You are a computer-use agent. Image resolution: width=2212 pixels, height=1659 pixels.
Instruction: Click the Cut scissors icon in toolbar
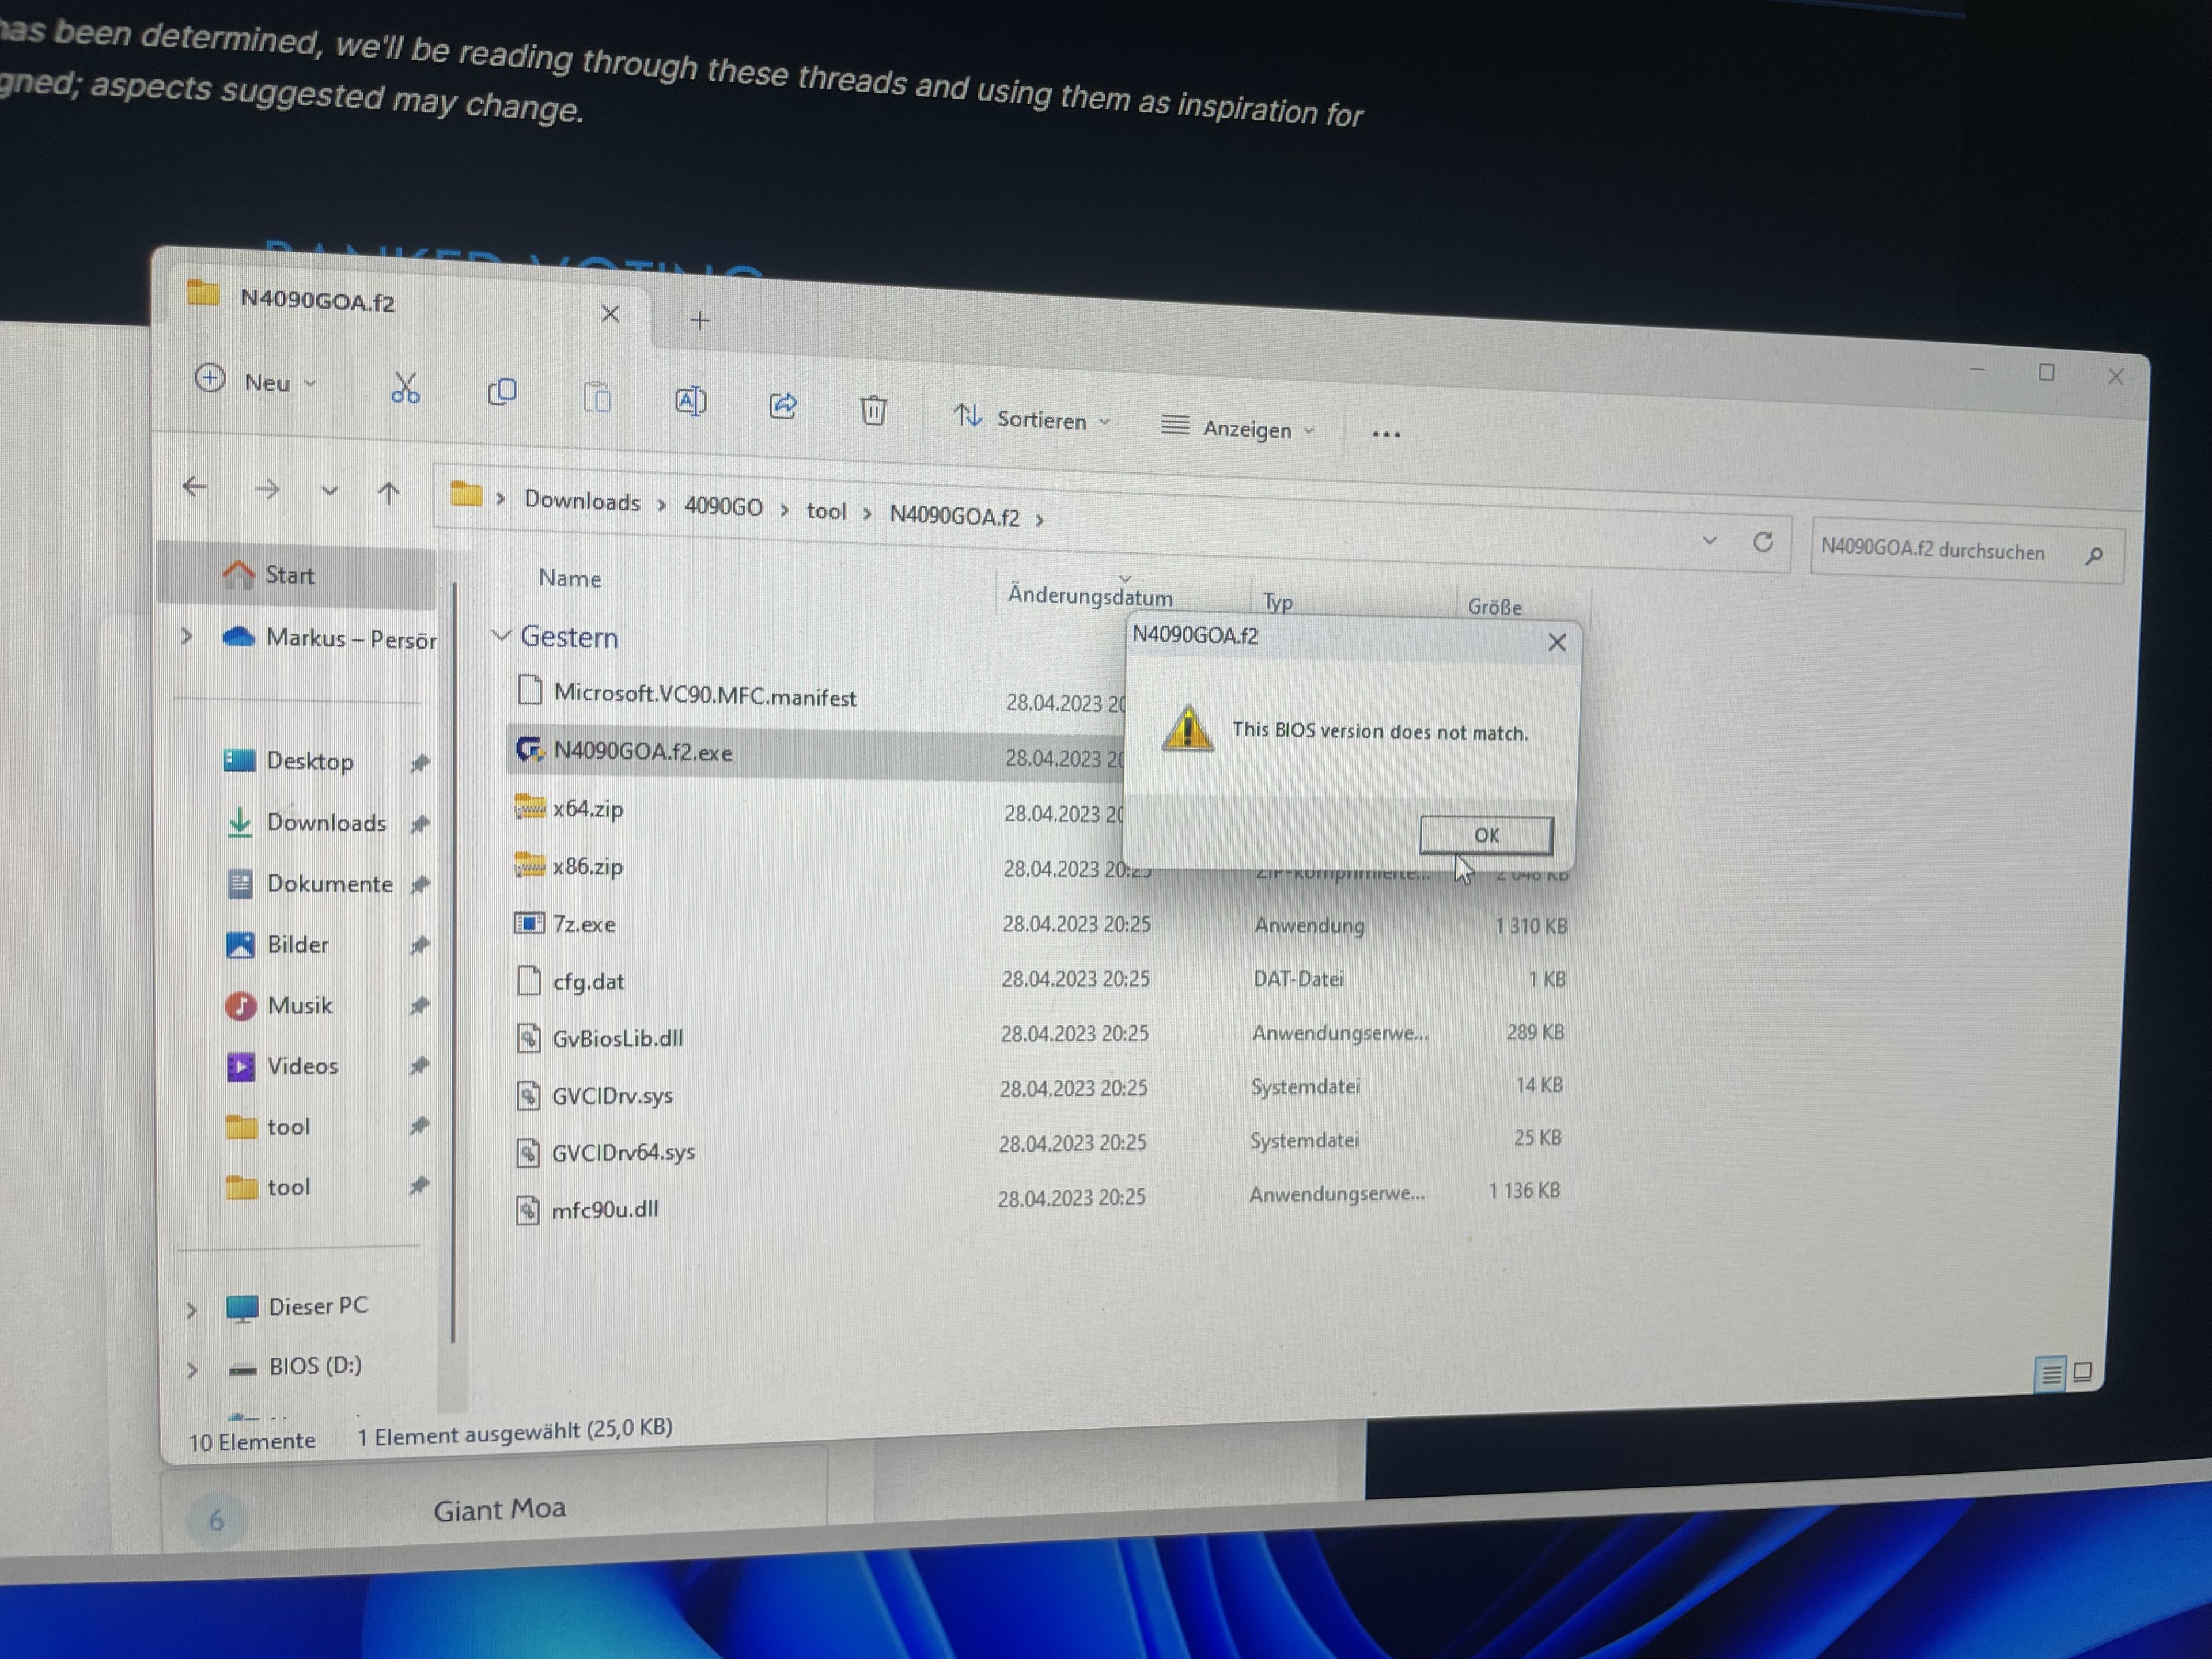click(405, 388)
